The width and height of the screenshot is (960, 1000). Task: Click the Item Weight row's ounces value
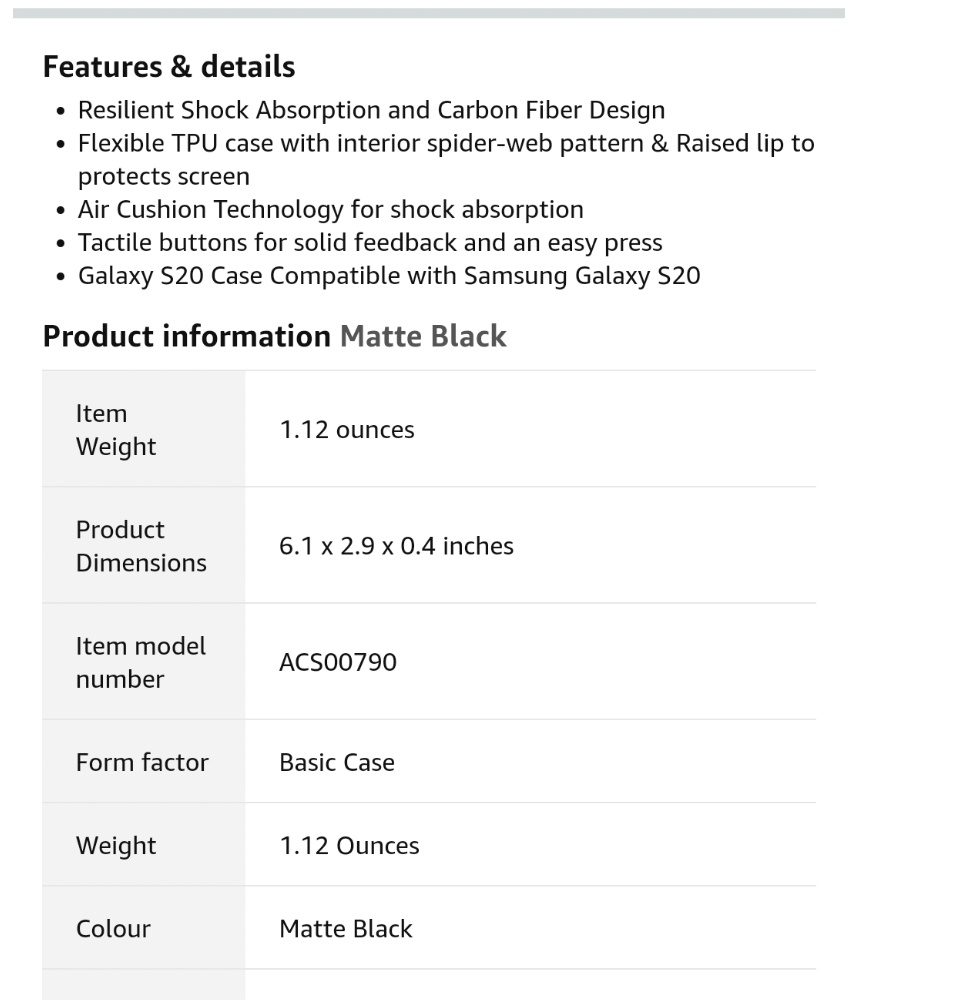tap(346, 430)
